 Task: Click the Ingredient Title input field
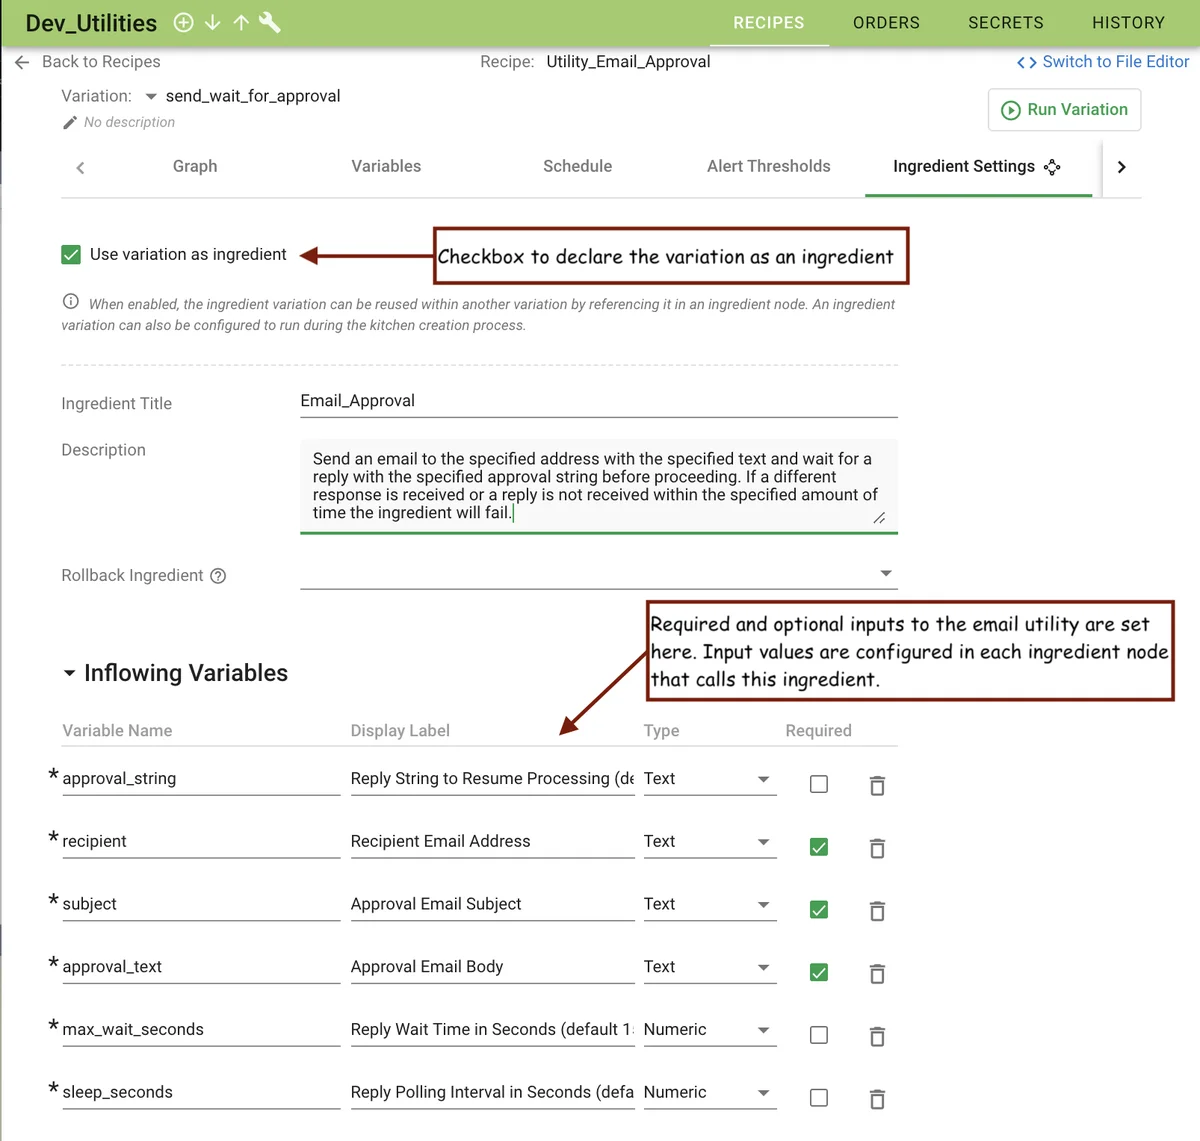click(598, 401)
